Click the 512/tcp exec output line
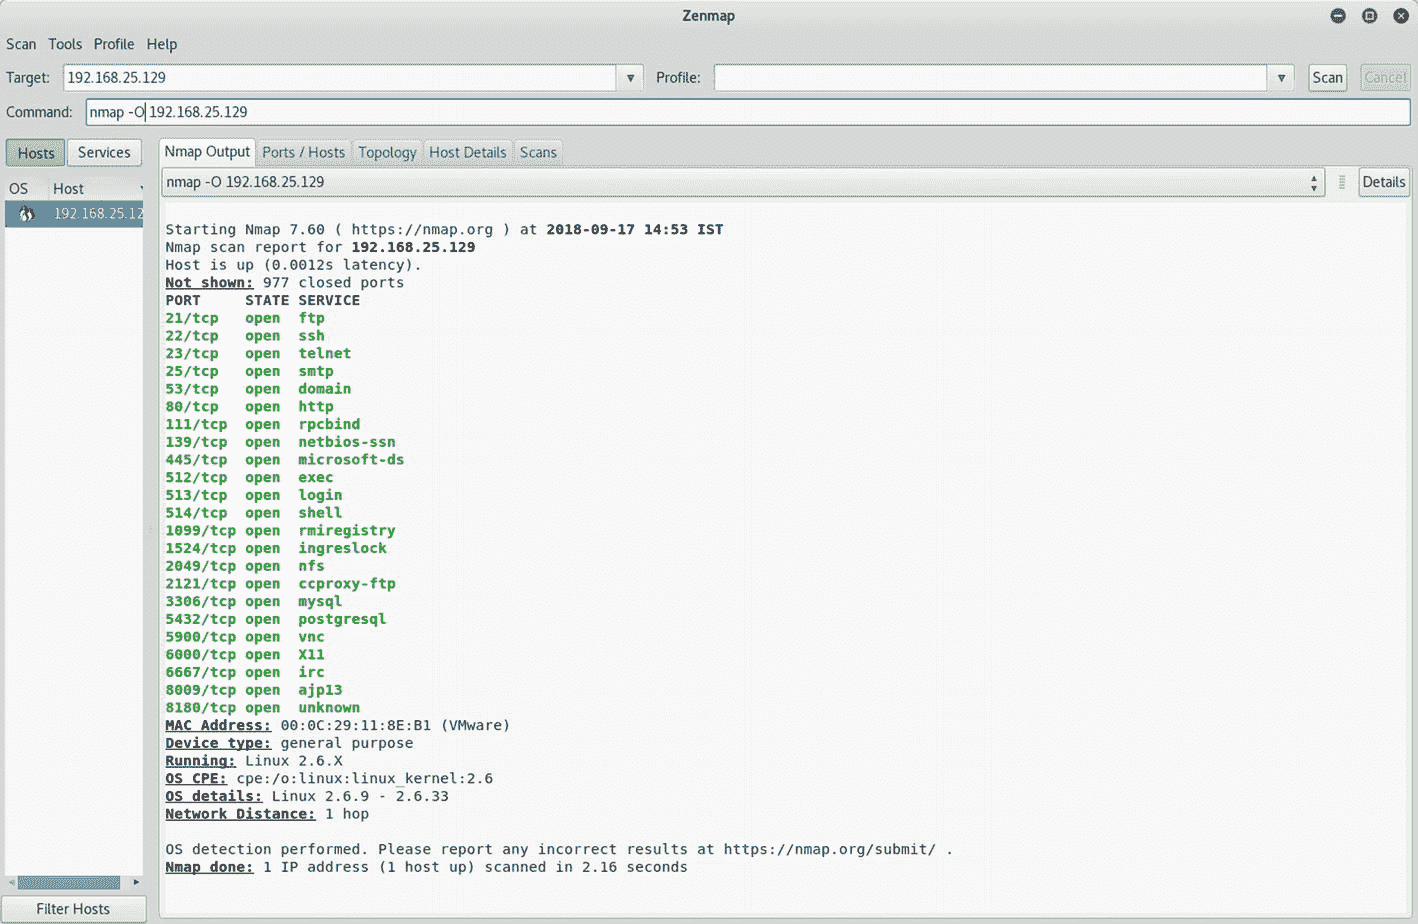The width and height of the screenshot is (1418, 924). [x=249, y=478]
